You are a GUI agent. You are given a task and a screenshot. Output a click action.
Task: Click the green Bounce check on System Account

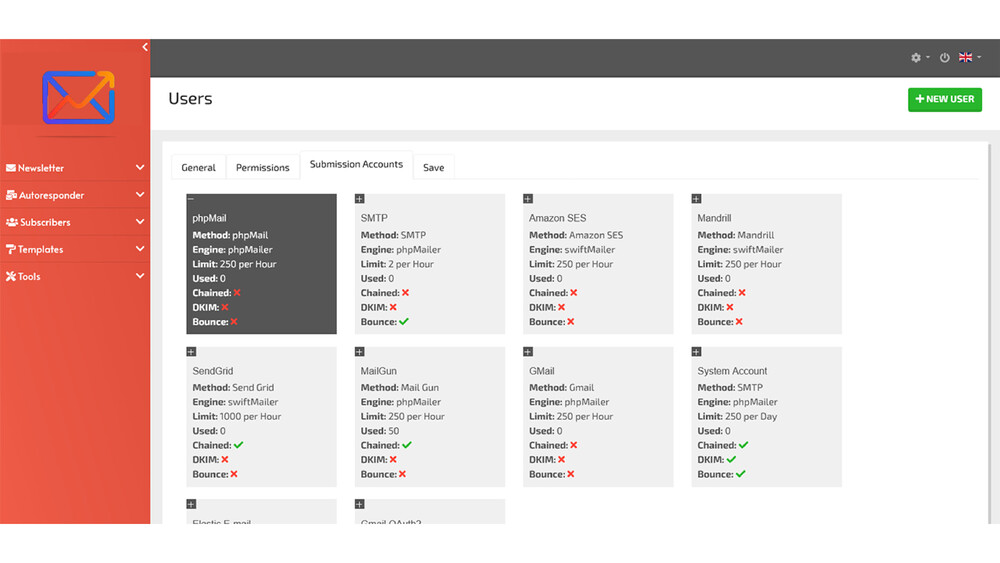740,474
